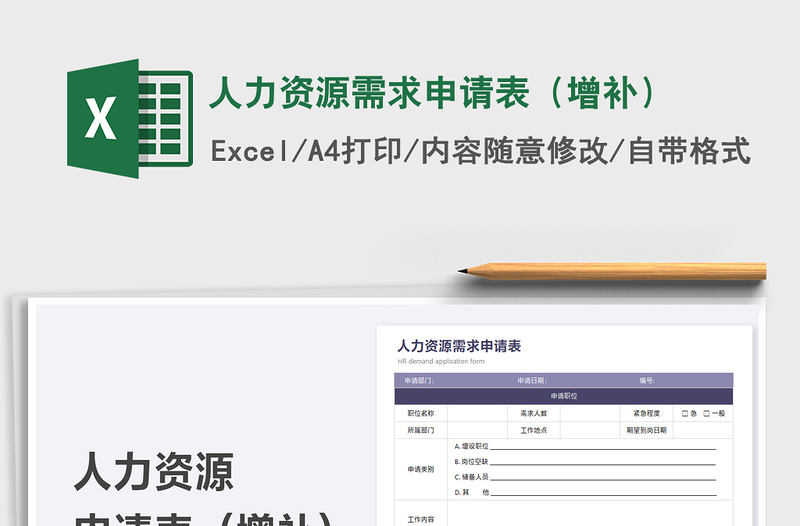Click the dark 申请职位 section bar
This screenshot has width=800, height=526.
[564, 396]
